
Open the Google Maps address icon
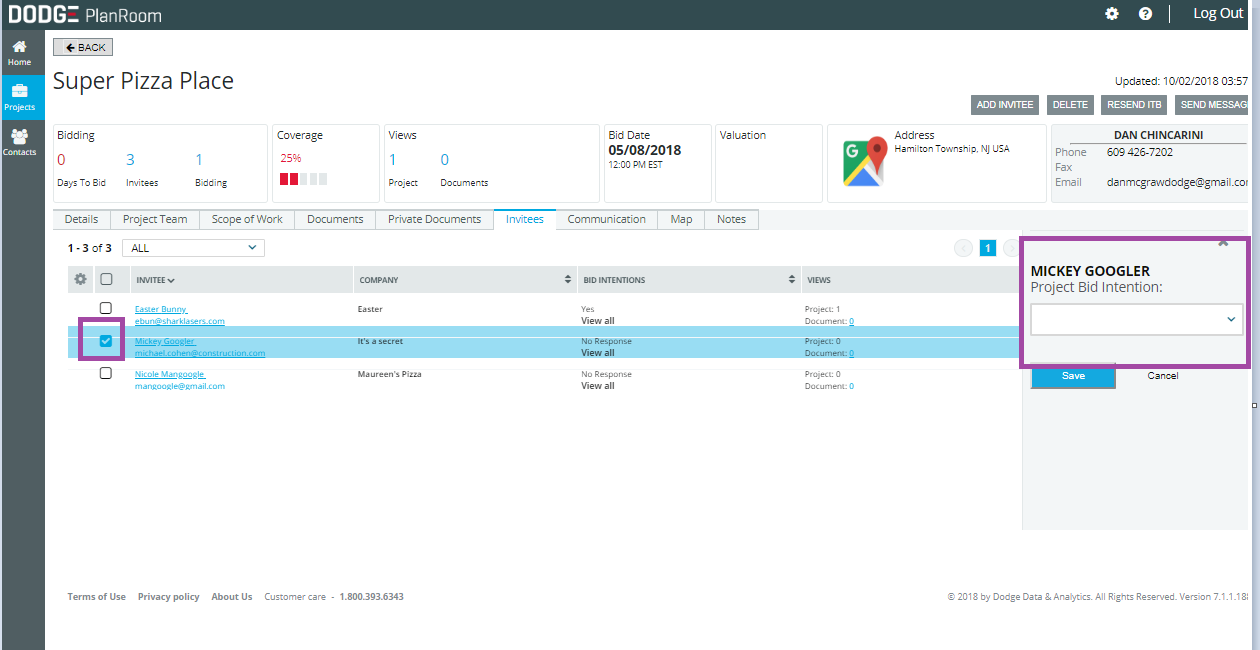point(865,162)
